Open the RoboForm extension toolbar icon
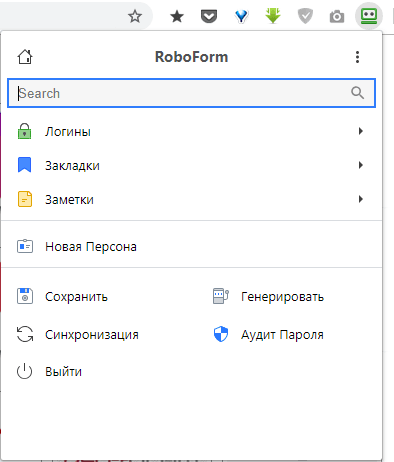This screenshot has height=462, width=394. pyautogui.click(x=369, y=16)
